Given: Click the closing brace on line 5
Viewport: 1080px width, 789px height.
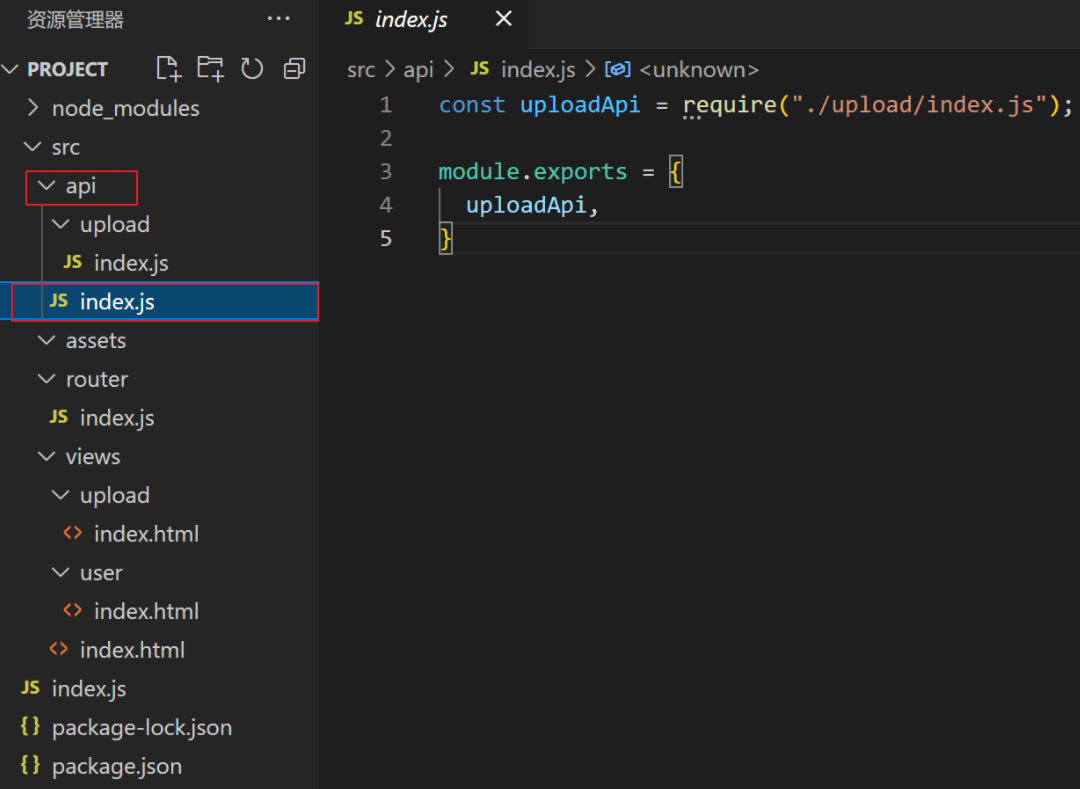Looking at the screenshot, I should click(446, 238).
